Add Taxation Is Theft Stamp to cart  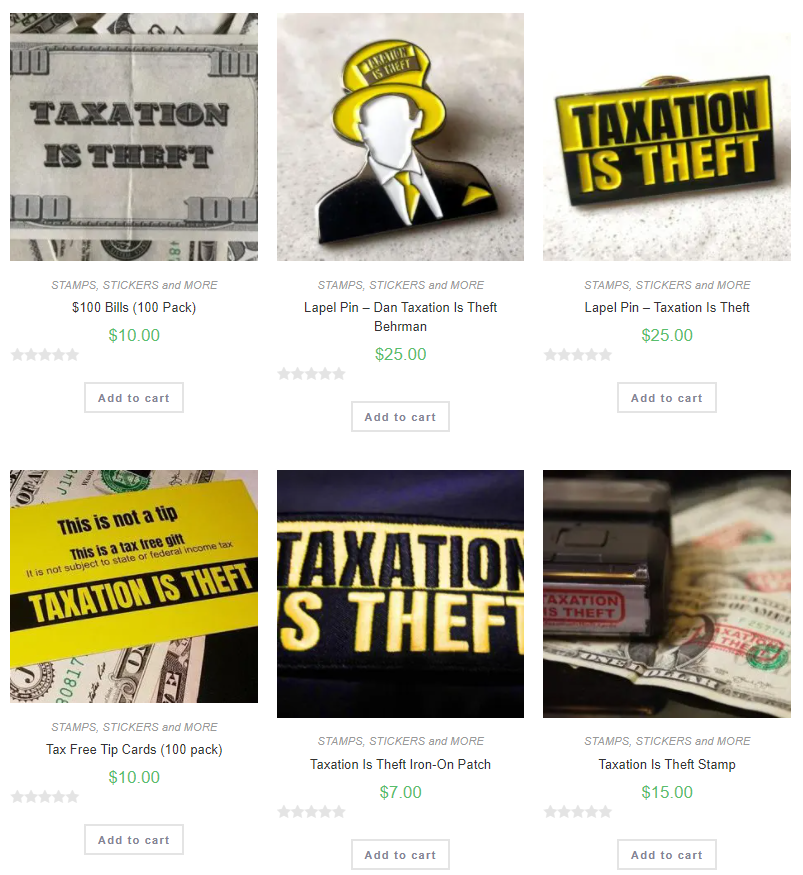666,855
